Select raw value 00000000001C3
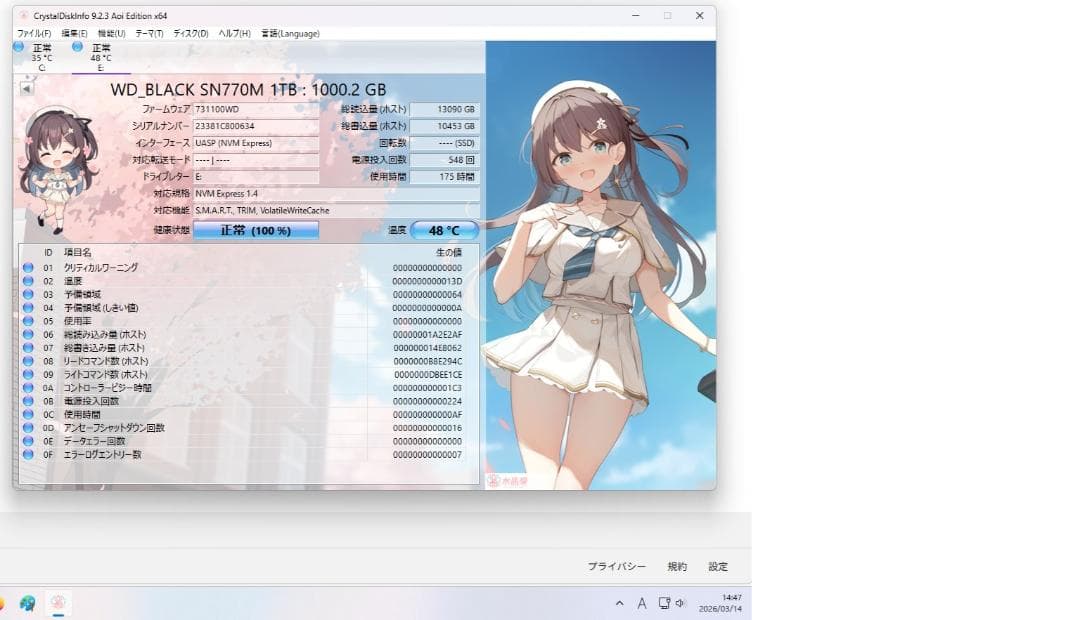This screenshot has width=1080, height=620. coord(427,388)
